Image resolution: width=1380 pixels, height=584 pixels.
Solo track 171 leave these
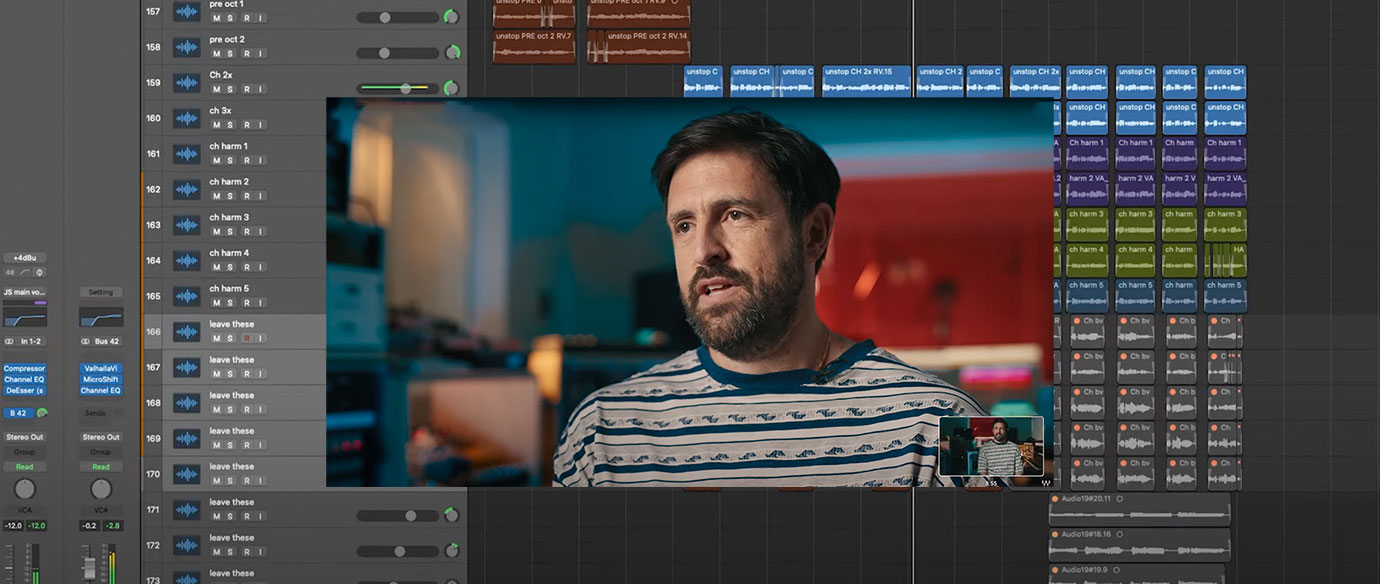point(231,516)
